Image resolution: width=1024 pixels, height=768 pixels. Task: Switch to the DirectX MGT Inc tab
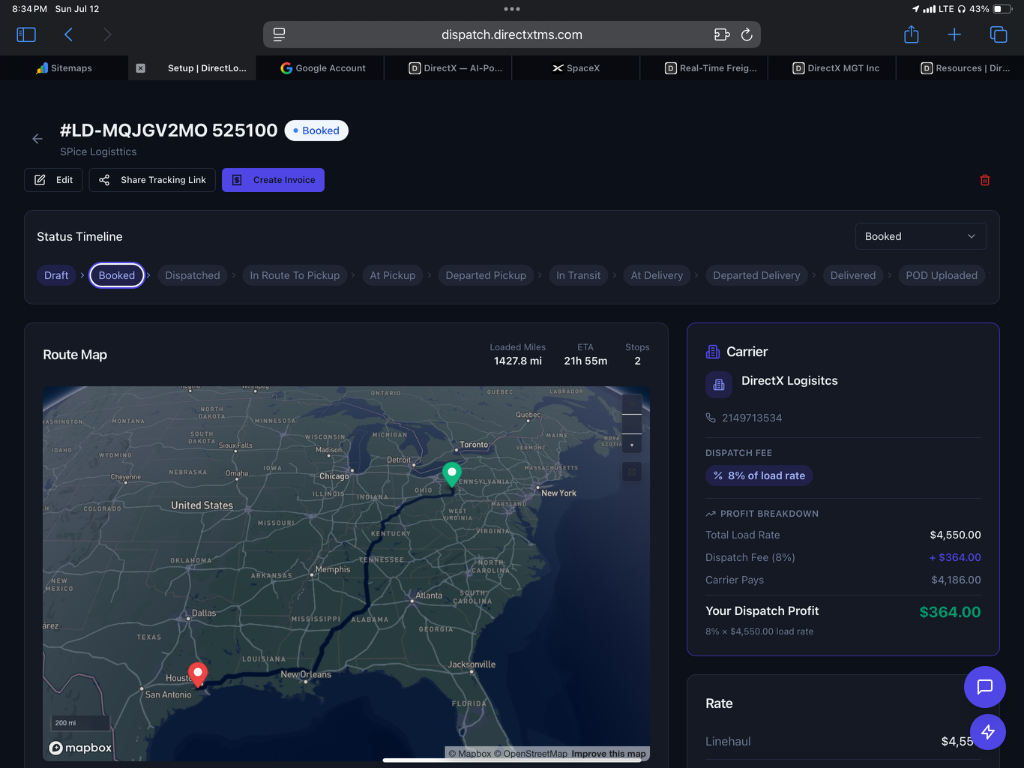pos(835,68)
